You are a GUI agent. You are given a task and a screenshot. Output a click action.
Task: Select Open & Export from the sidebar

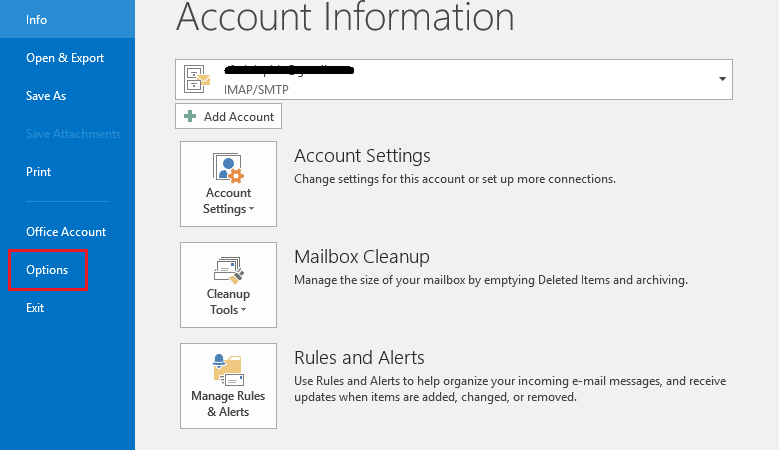pyautogui.click(x=67, y=58)
